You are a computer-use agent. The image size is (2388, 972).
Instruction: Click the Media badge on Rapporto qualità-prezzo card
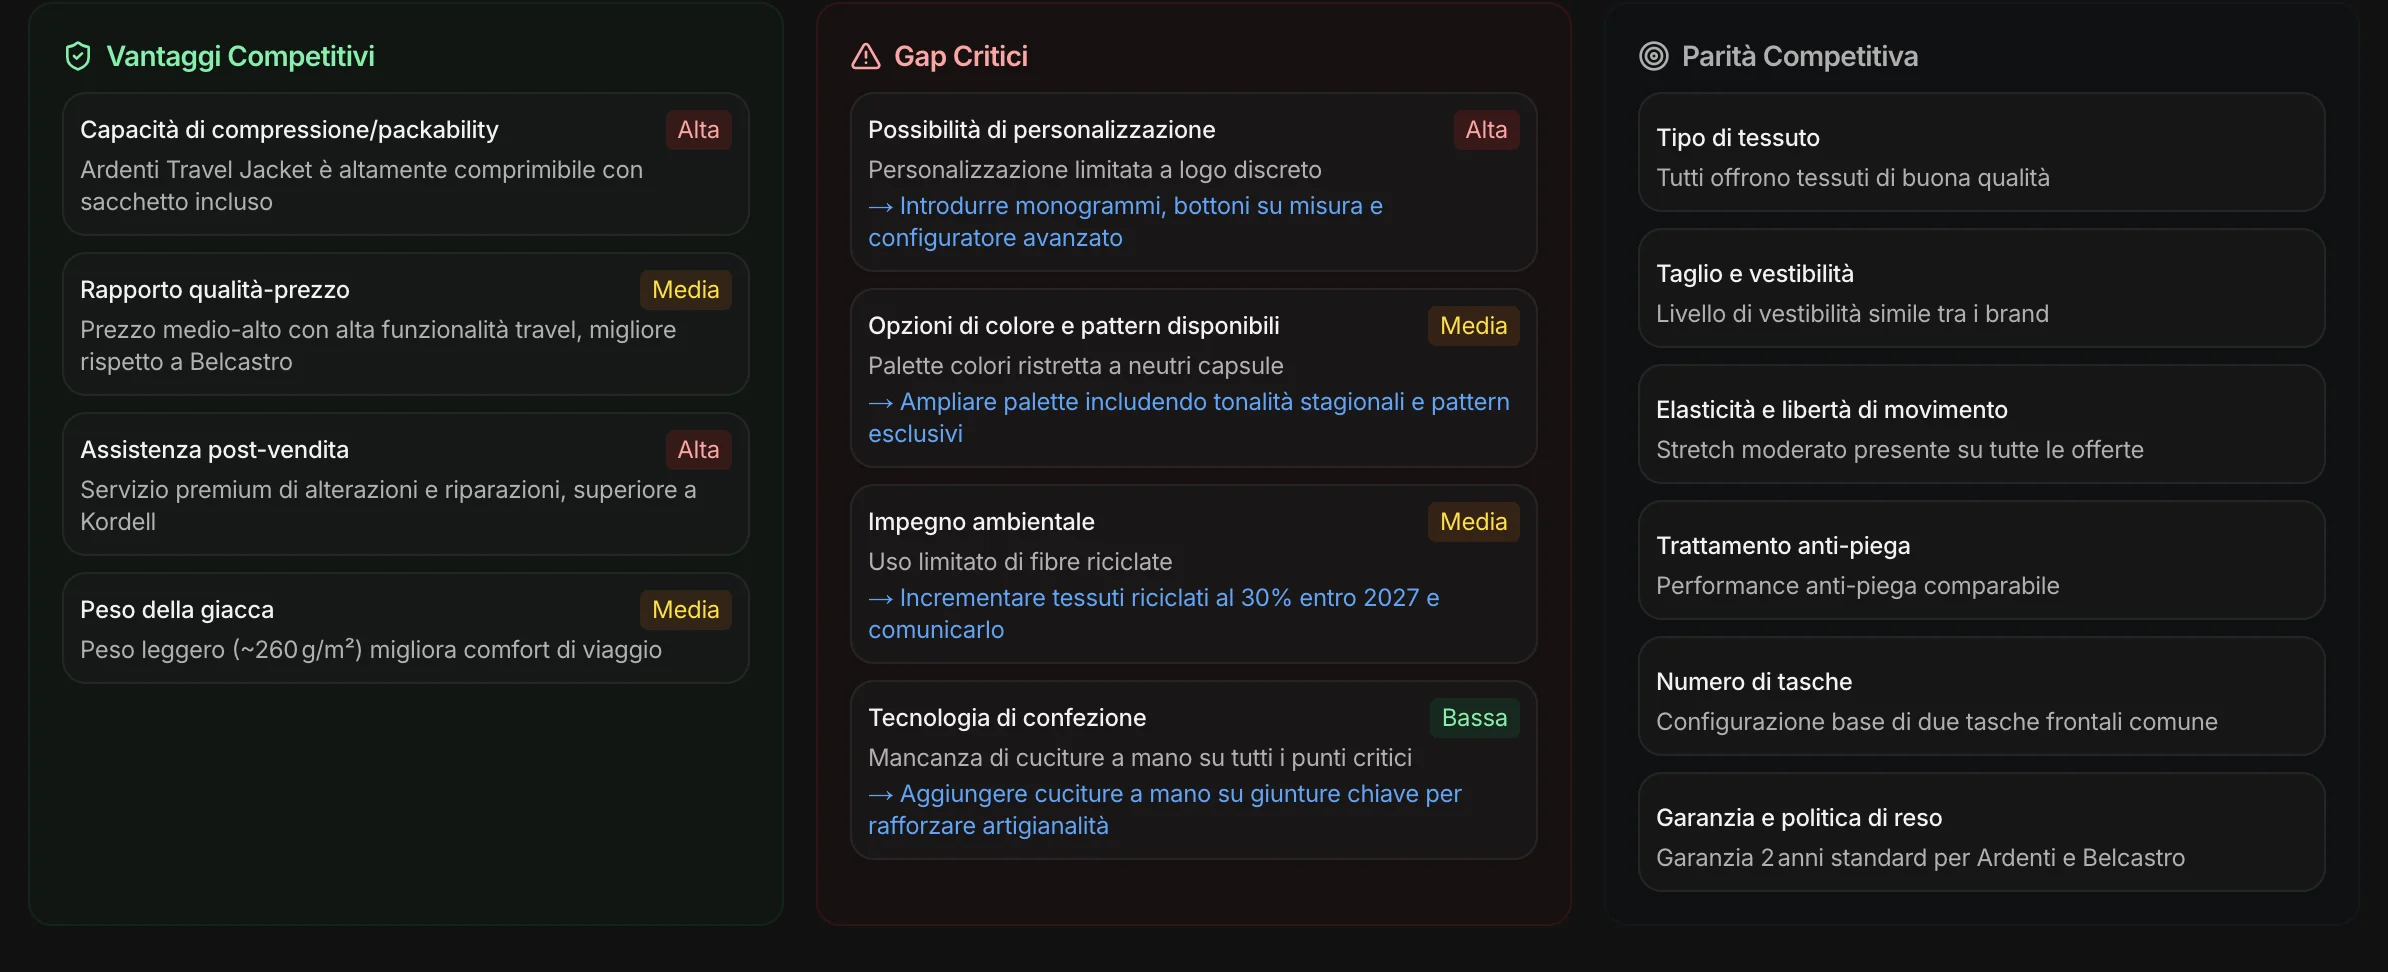[x=686, y=290]
